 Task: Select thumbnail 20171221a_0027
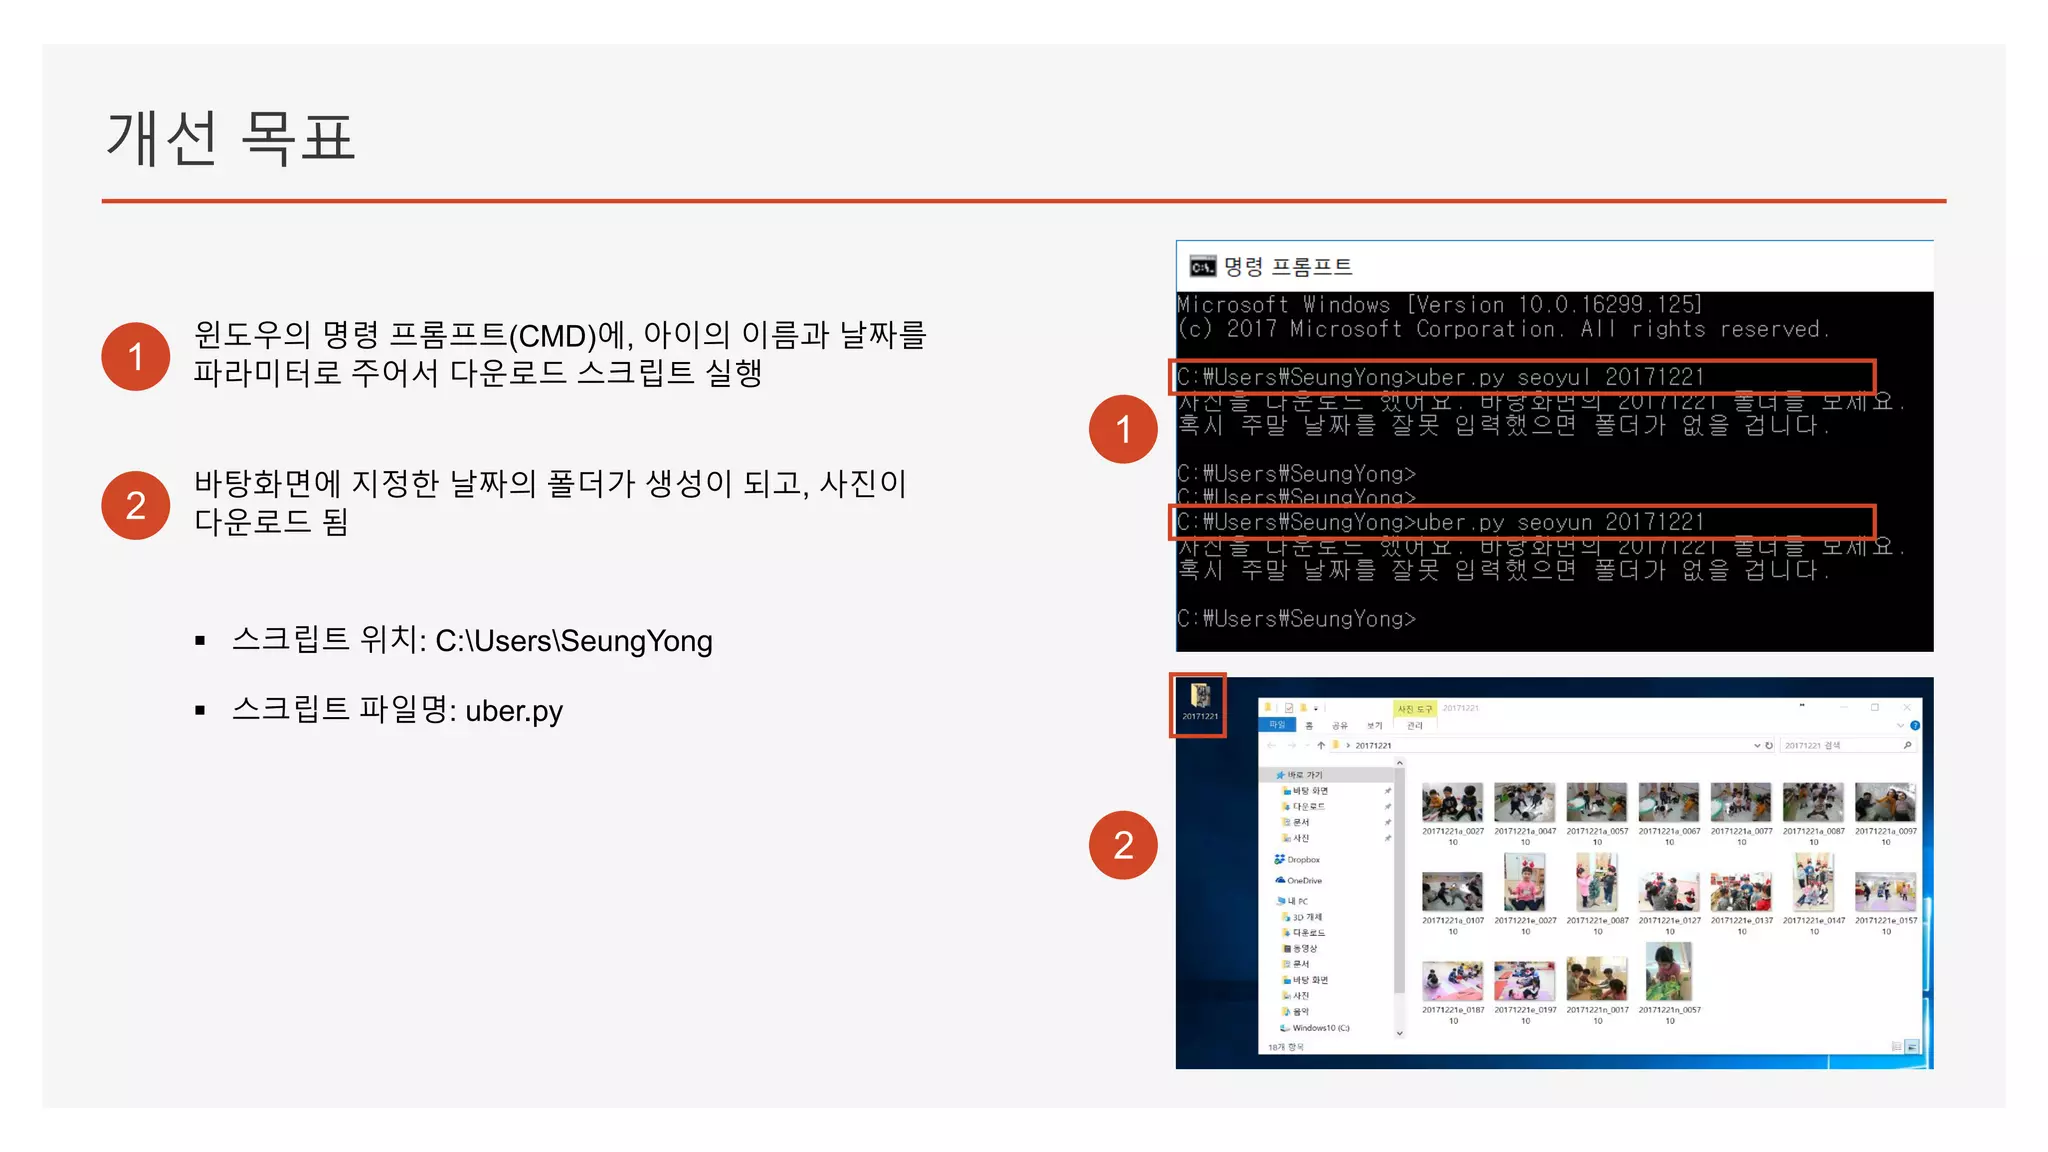tap(1452, 804)
